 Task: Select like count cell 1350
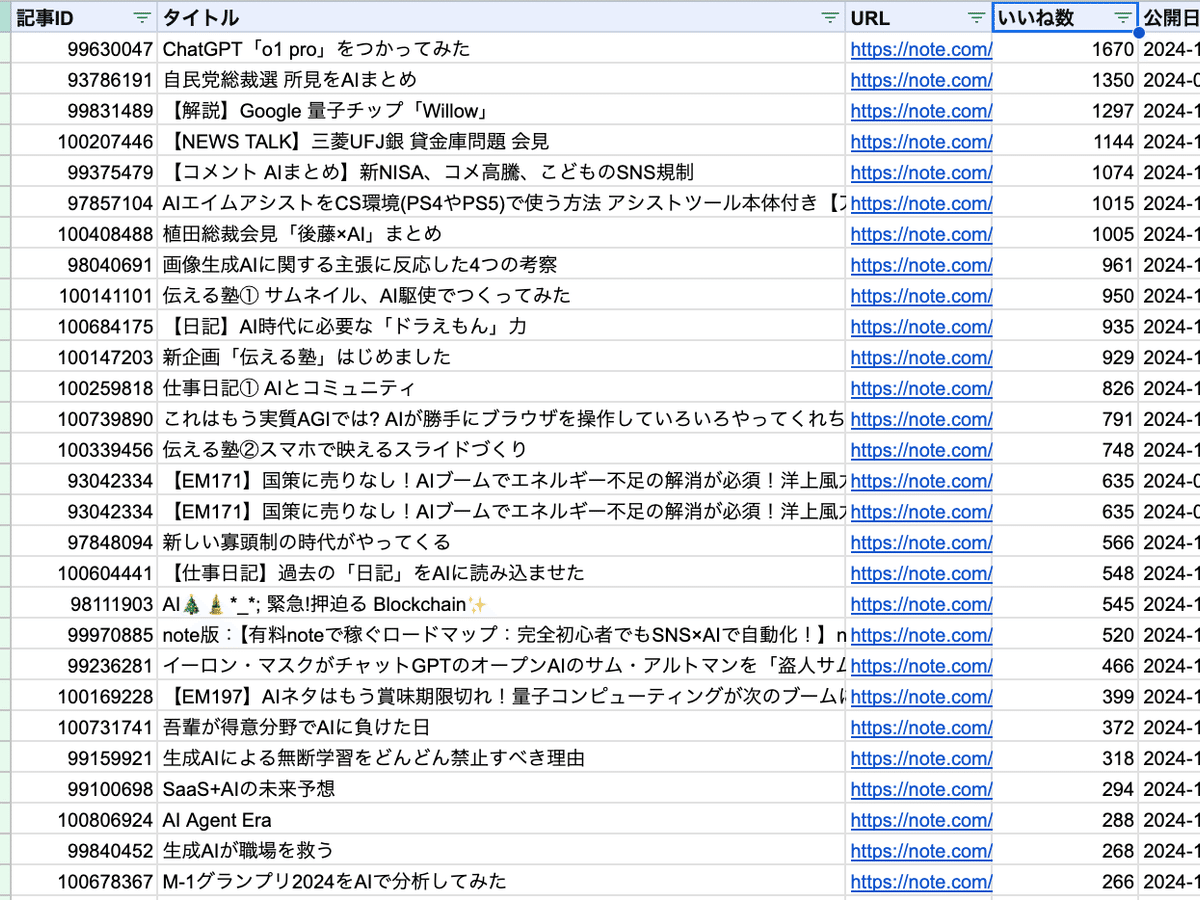pos(1065,80)
